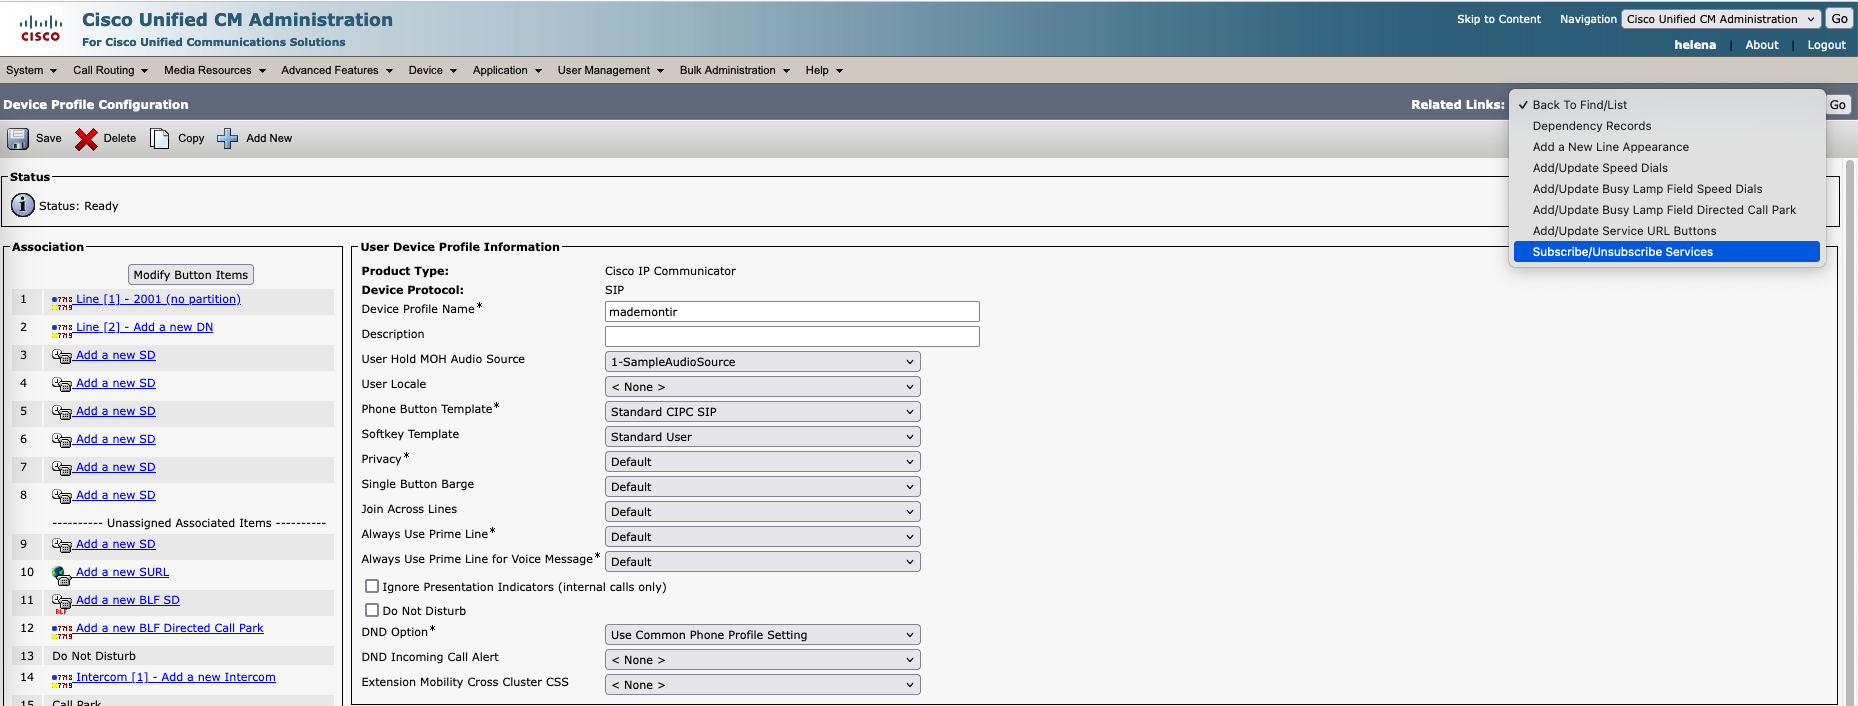Viewport: 1858px width, 706px height.
Task: Click the Copy document icon
Action: [x=160, y=139]
